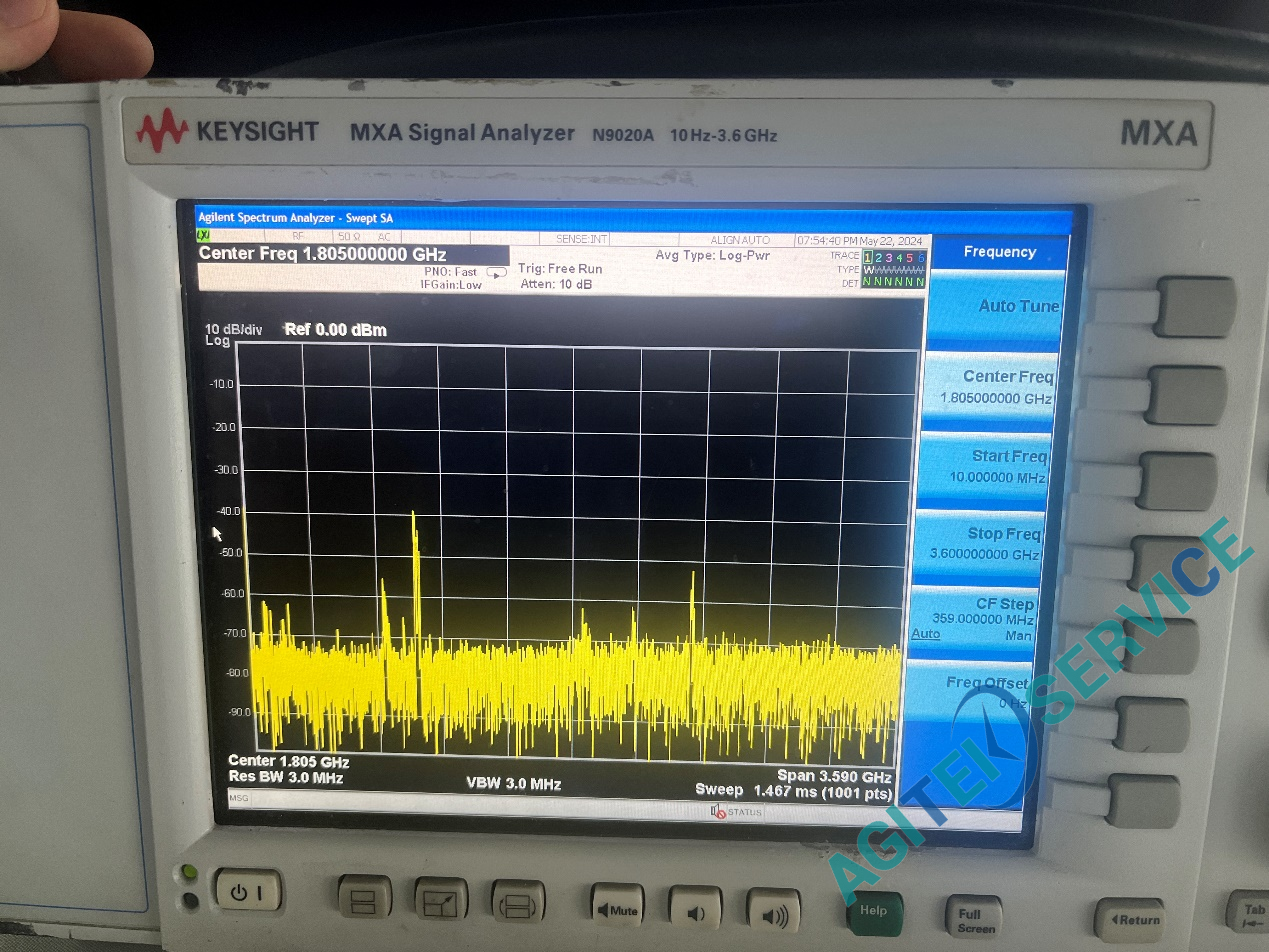Click the STATUS icon in message bar

[x=735, y=812]
